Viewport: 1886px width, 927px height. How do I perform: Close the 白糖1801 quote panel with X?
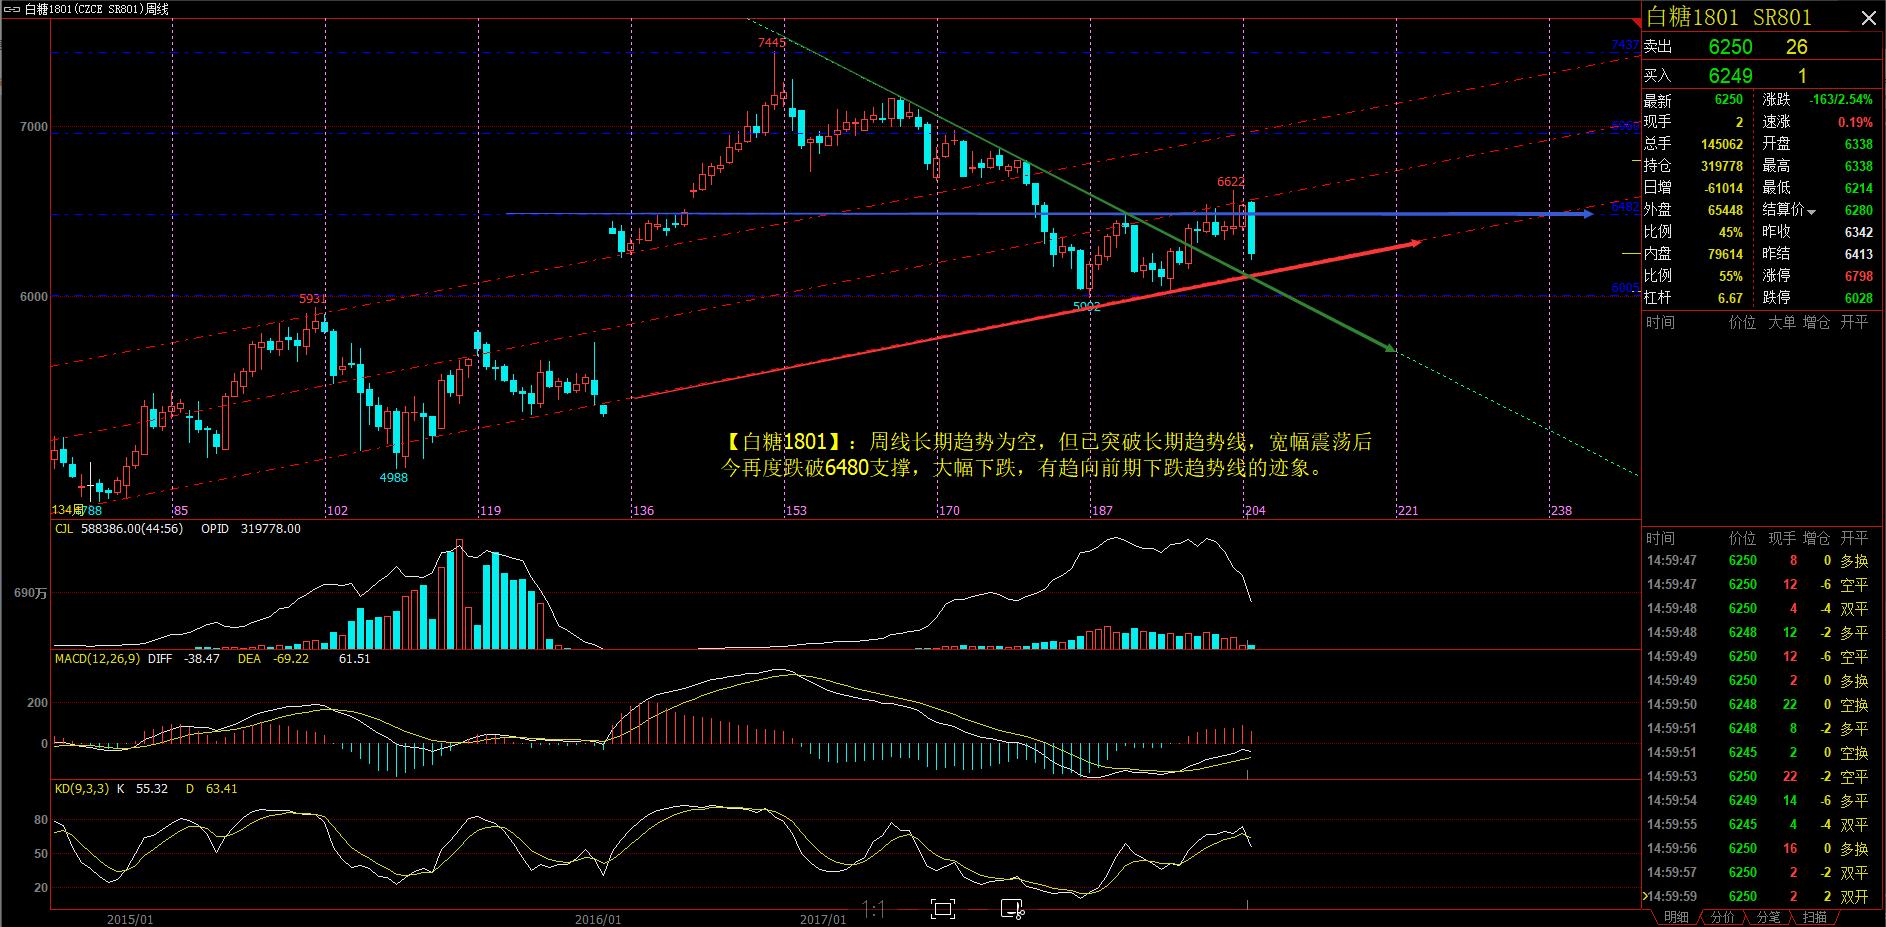(x=1869, y=16)
